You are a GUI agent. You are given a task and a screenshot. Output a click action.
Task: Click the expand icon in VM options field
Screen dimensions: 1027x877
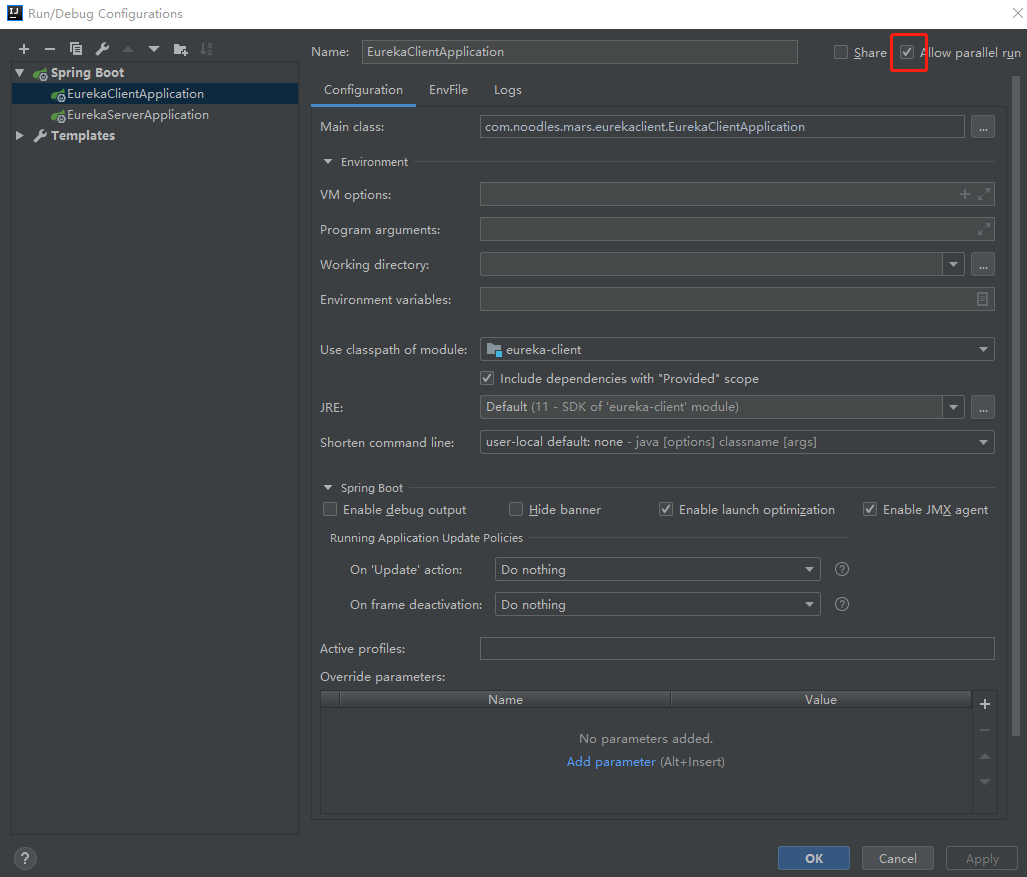(x=984, y=195)
